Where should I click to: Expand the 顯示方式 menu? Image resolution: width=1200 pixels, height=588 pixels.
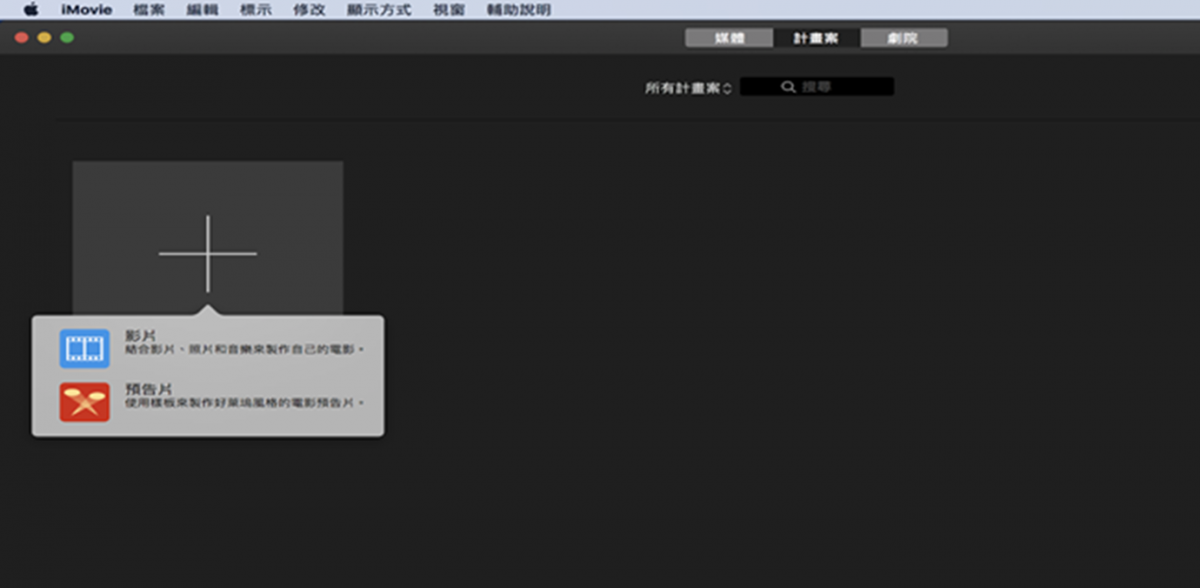tap(378, 10)
